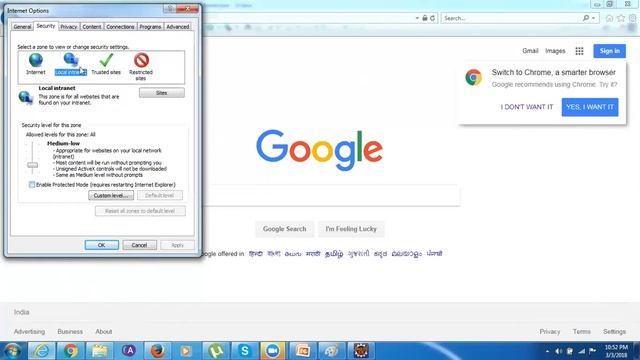640x360 pixels.
Task: Open the Privacy footer link
Action: [x=550, y=331]
